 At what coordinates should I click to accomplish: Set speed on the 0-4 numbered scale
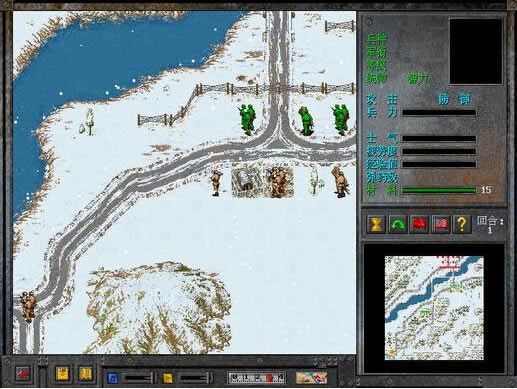(x=257, y=378)
